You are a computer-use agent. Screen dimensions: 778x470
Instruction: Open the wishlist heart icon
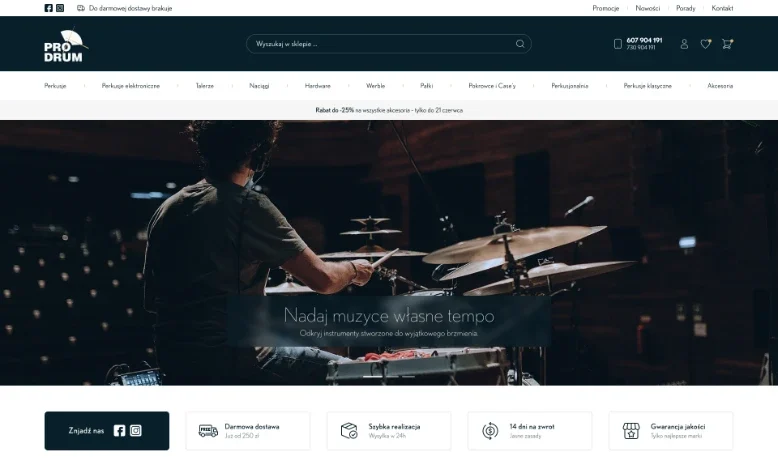(x=706, y=44)
